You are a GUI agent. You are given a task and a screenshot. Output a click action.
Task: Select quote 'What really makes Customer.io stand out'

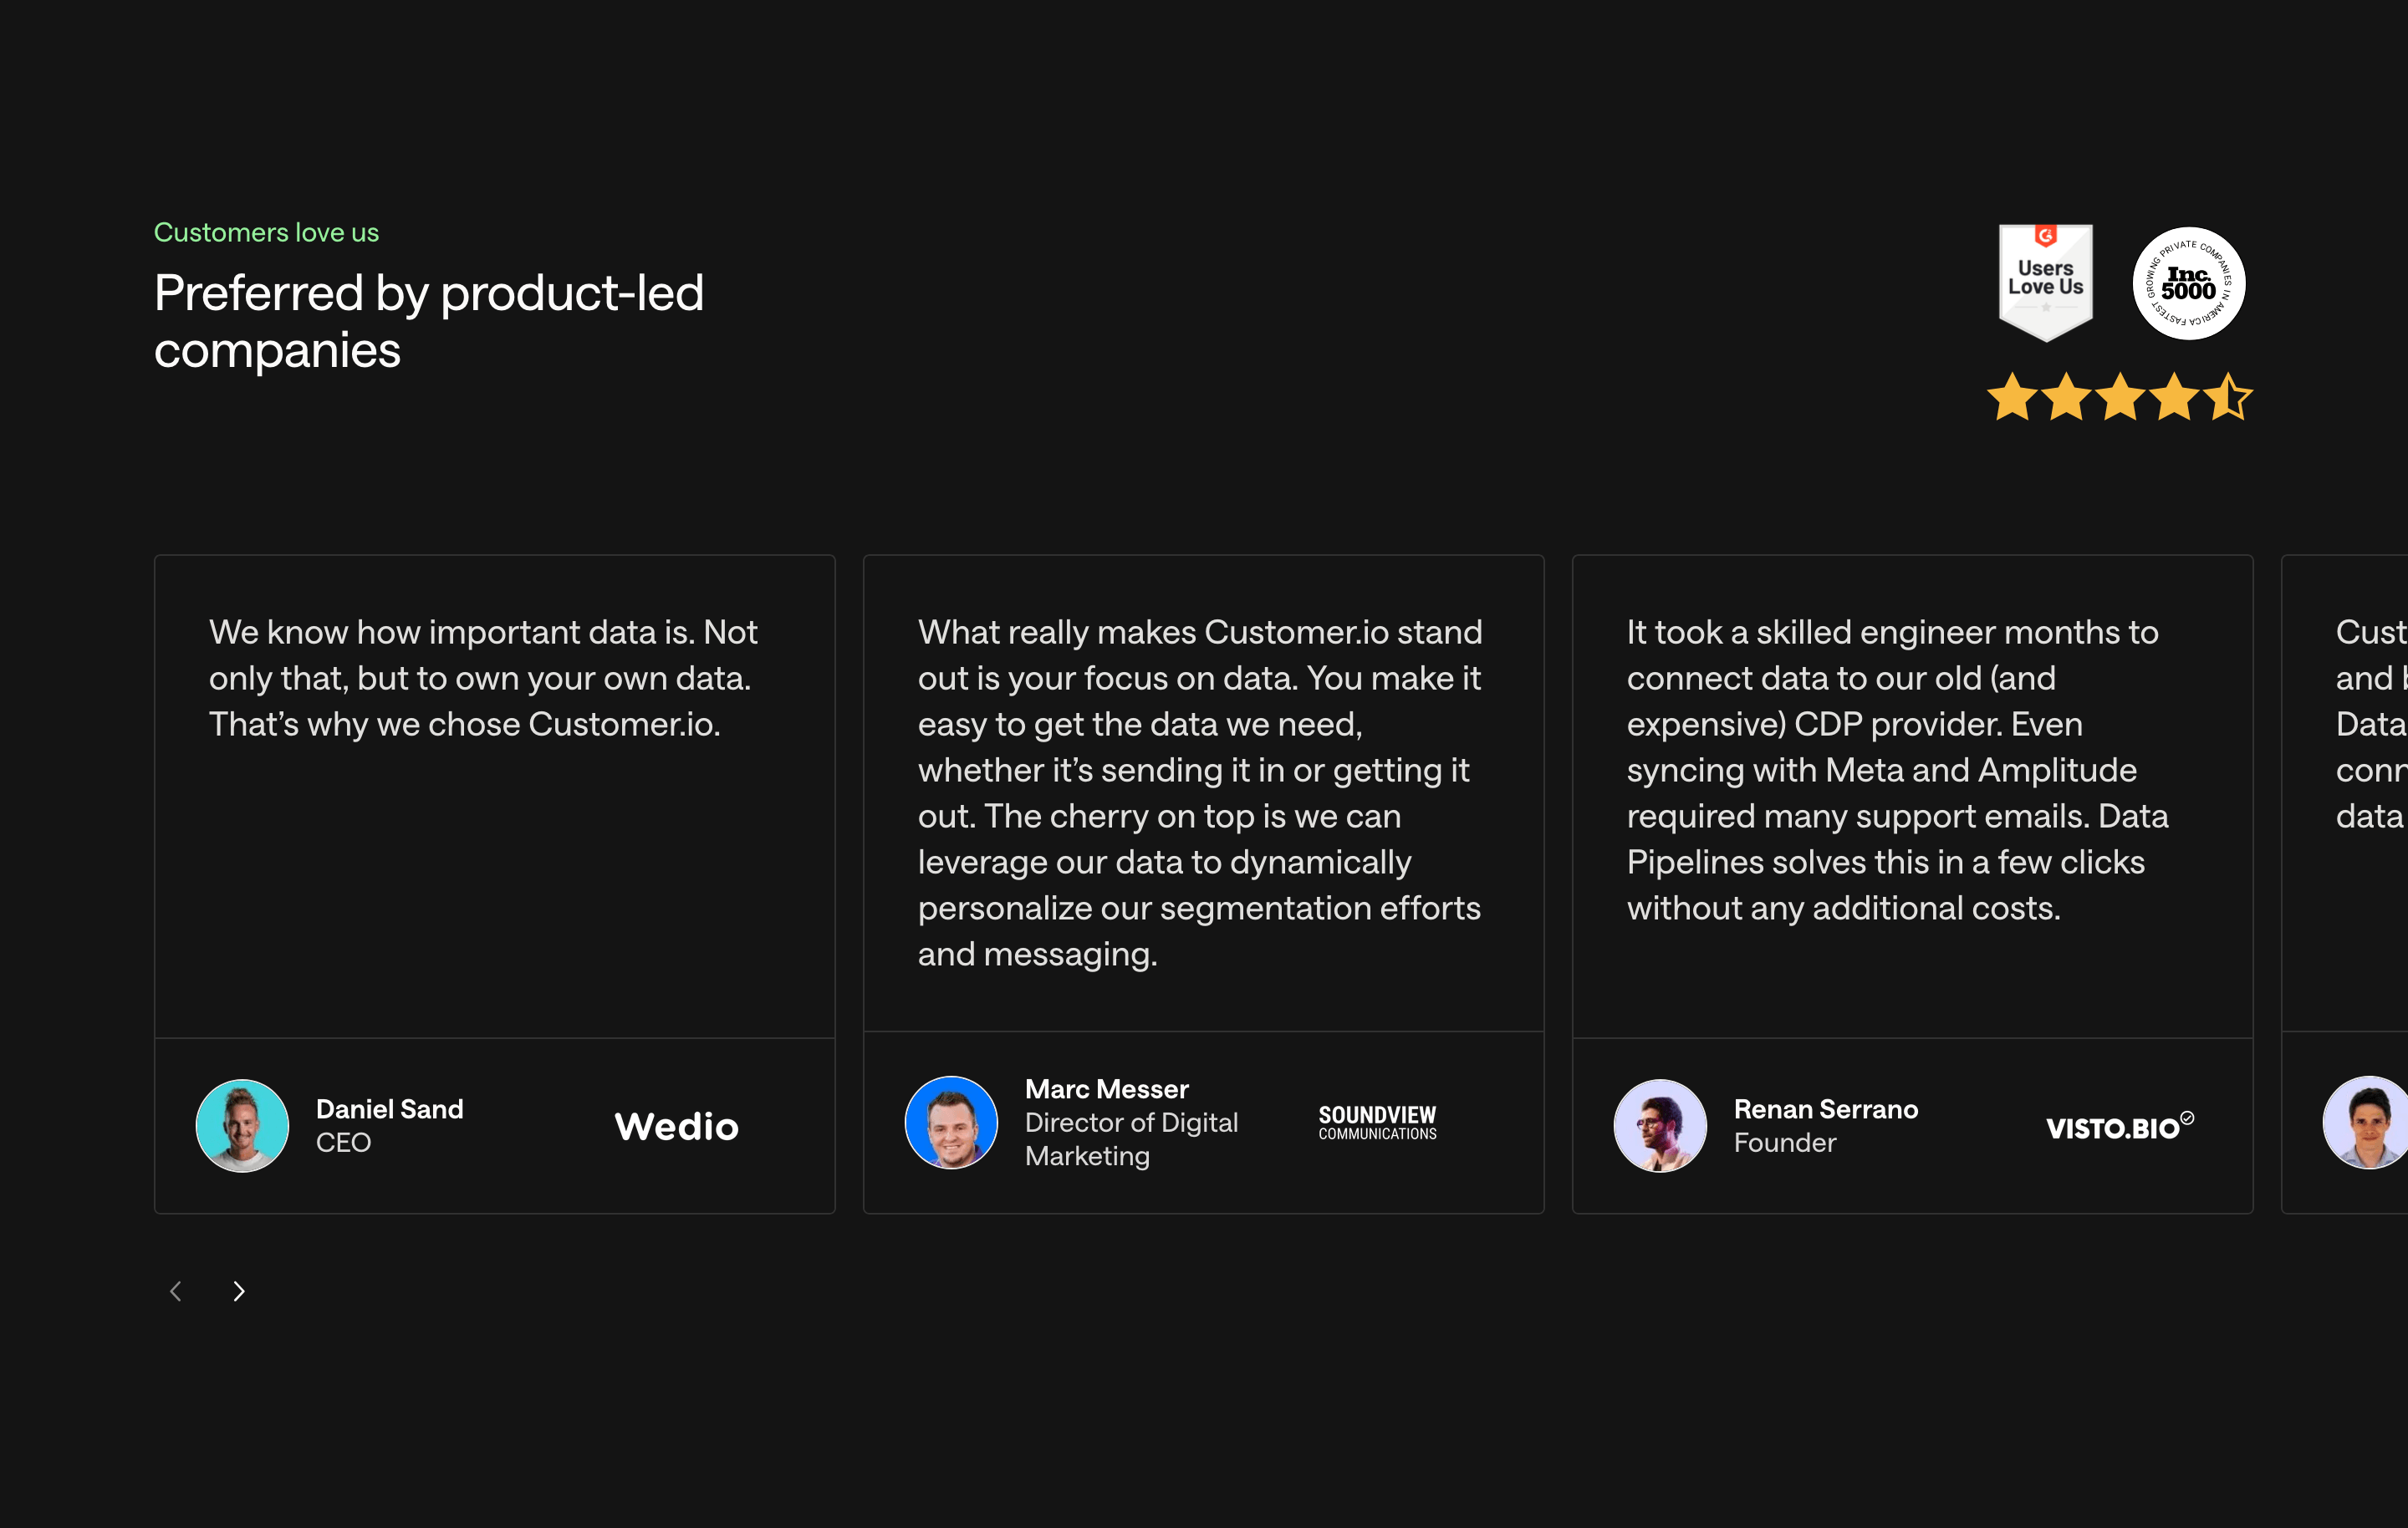point(1199,793)
